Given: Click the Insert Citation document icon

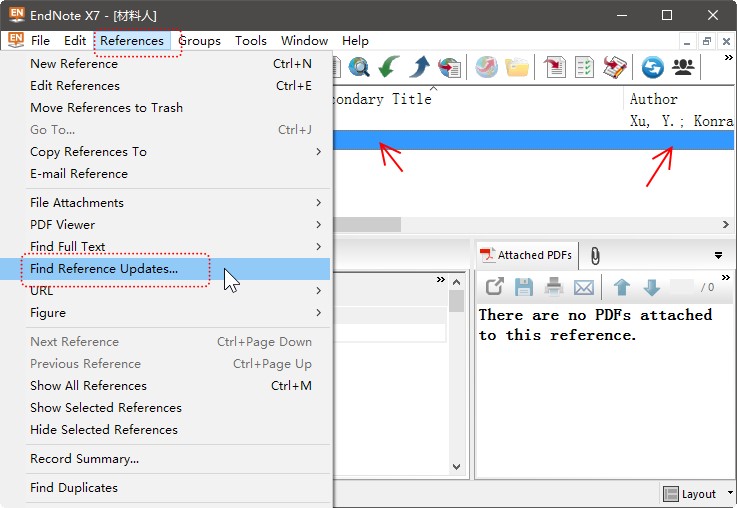Looking at the screenshot, I should pyautogui.click(x=555, y=67).
